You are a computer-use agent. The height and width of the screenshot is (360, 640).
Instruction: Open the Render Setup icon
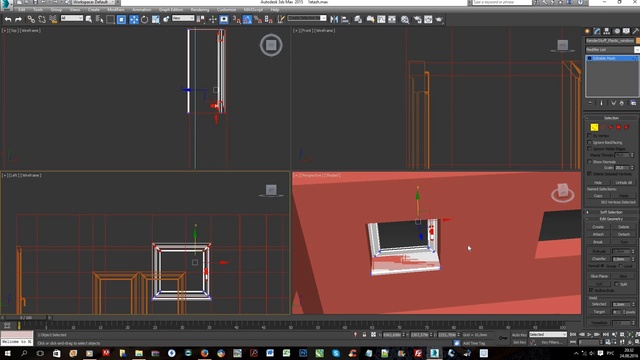417,19
